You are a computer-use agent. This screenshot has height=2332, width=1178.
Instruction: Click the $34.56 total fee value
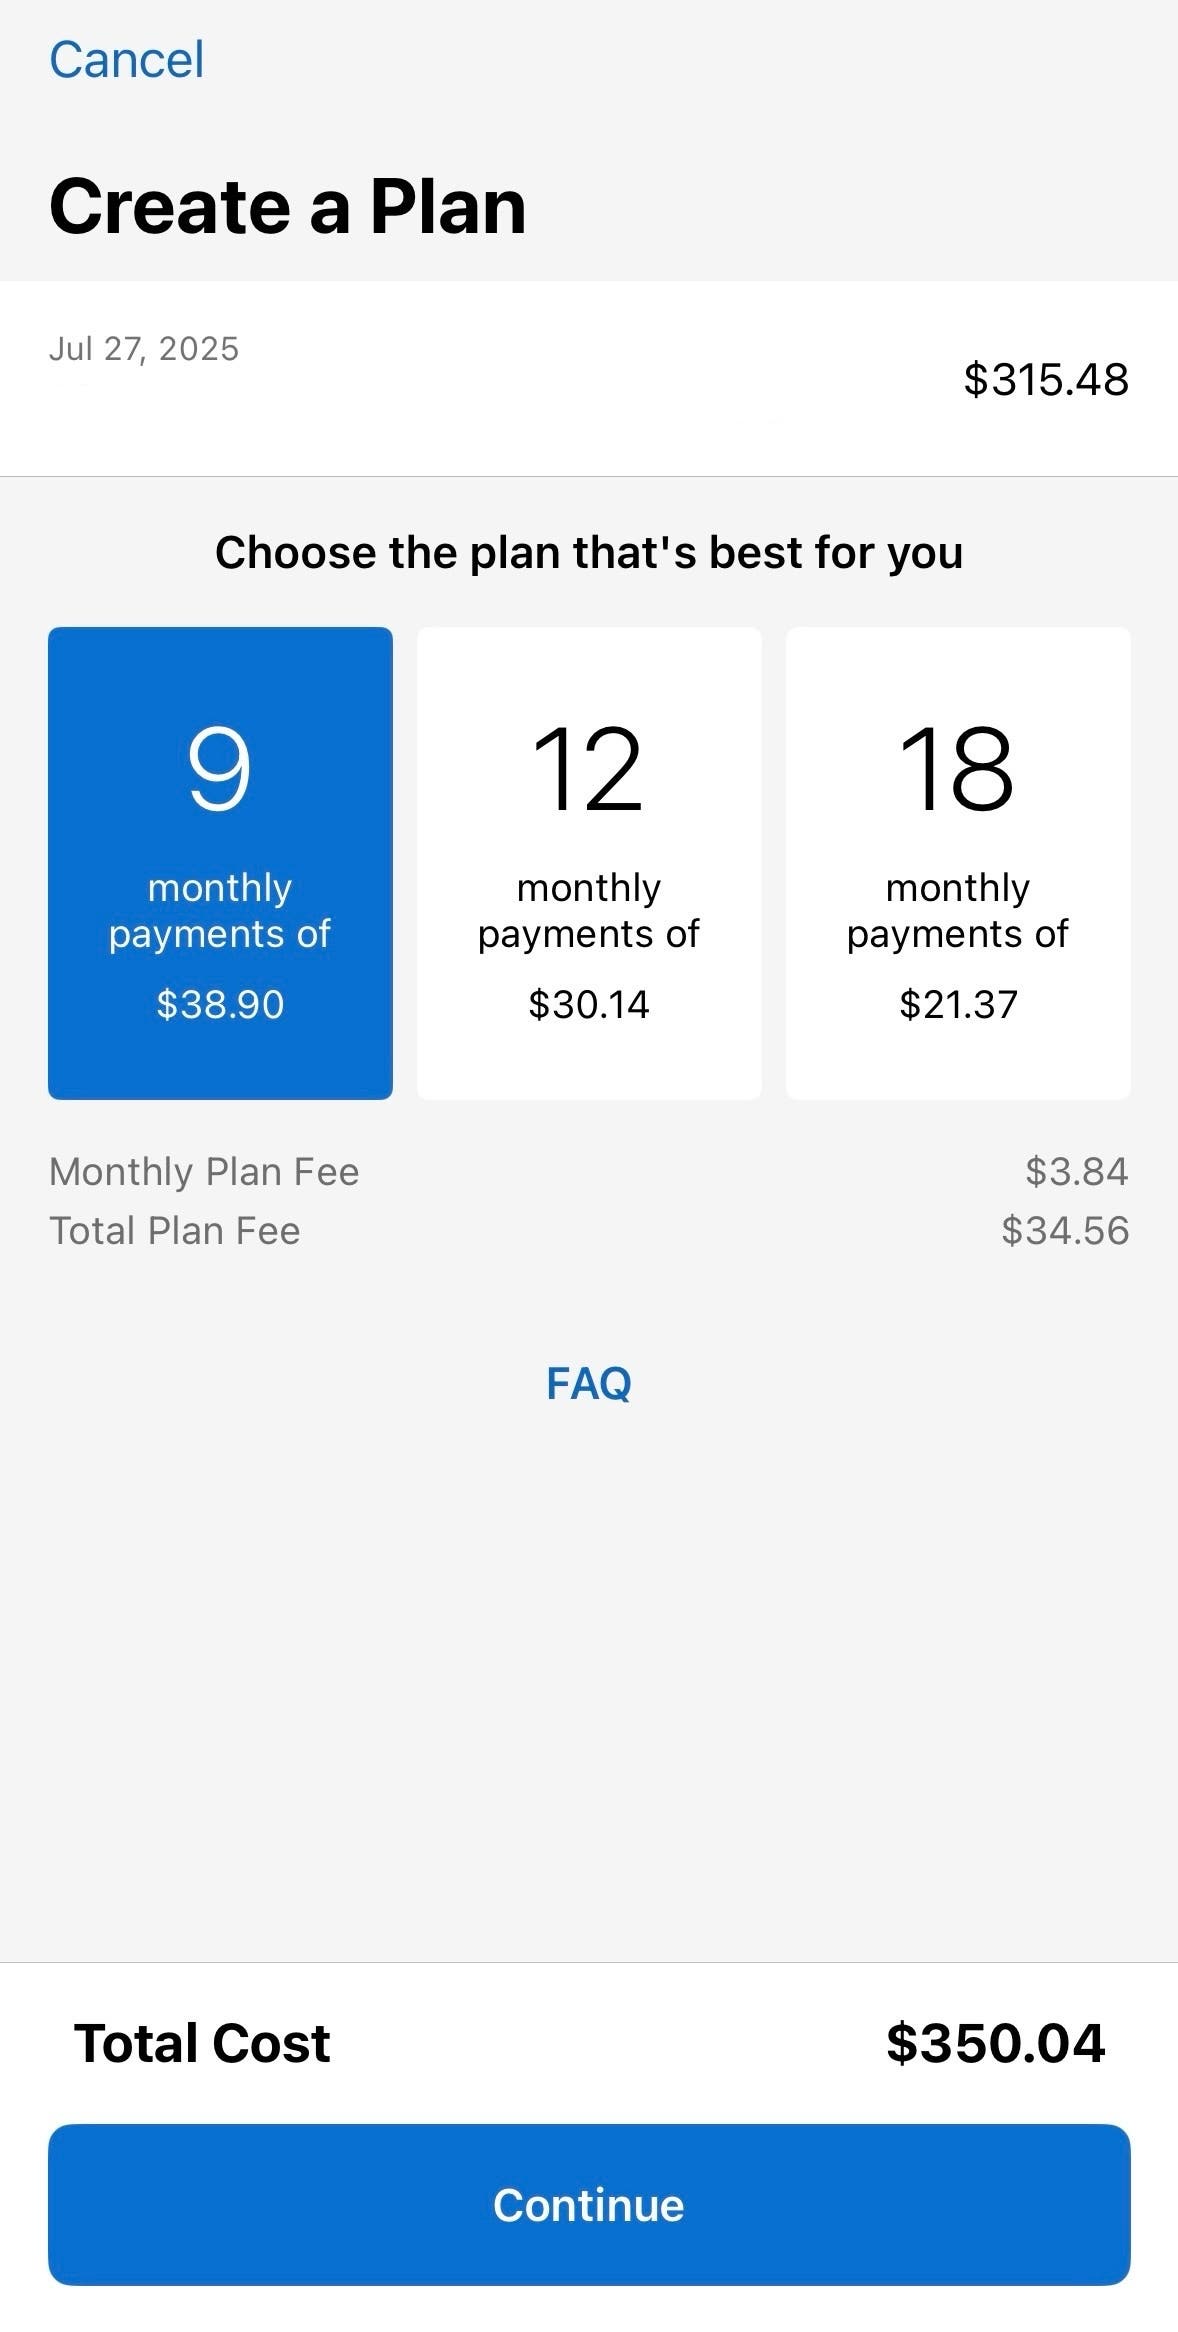click(1064, 1231)
